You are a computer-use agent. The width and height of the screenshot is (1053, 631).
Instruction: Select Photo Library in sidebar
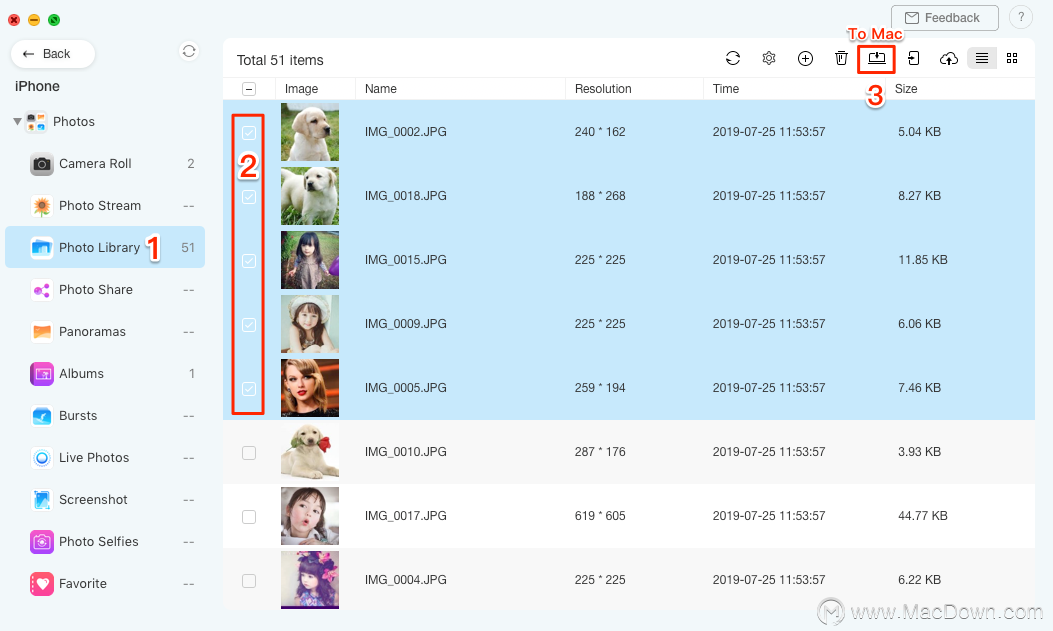pos(105,248)
